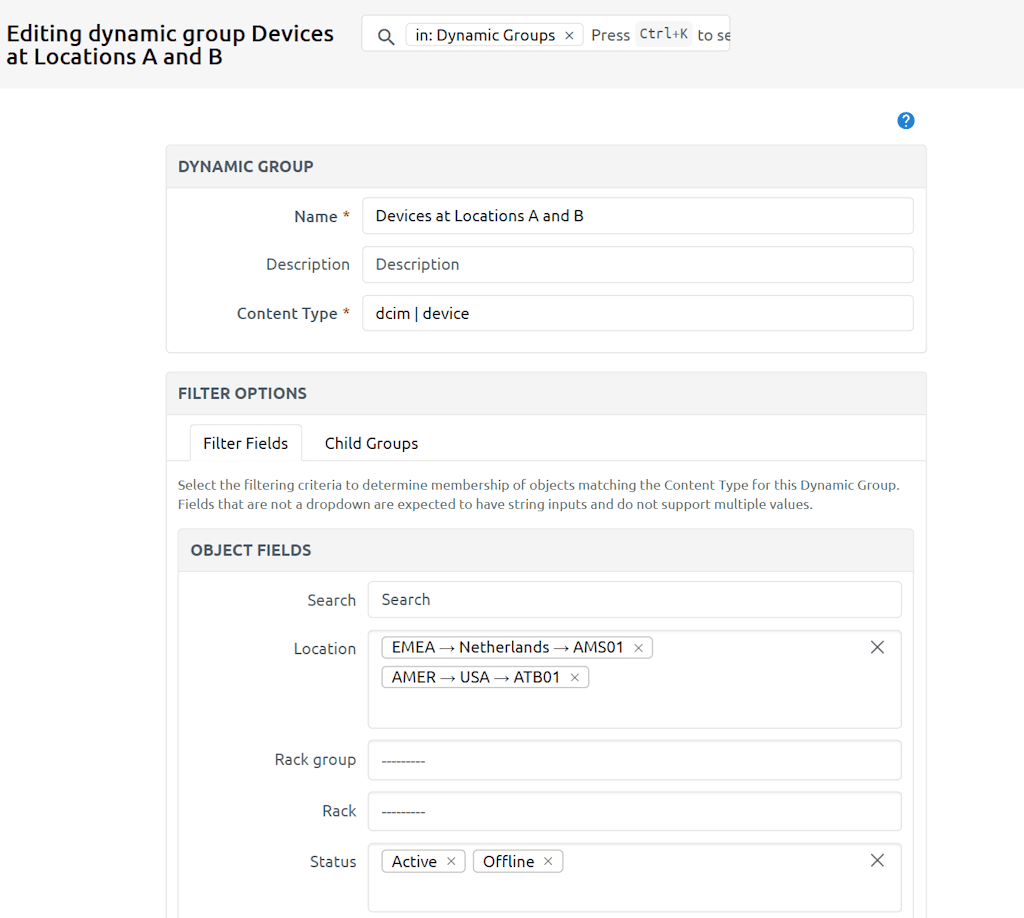The image size is (1024, 918).
Task: Open the Content Type selector
Action: coord(638,313)
